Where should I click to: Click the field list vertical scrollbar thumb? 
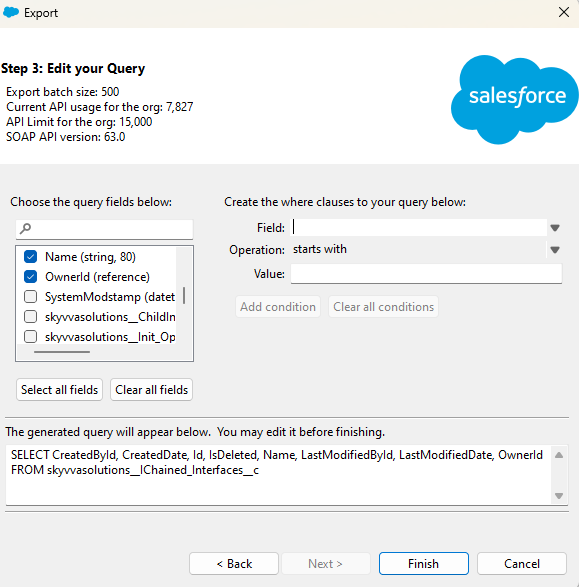tap(184, 295)
